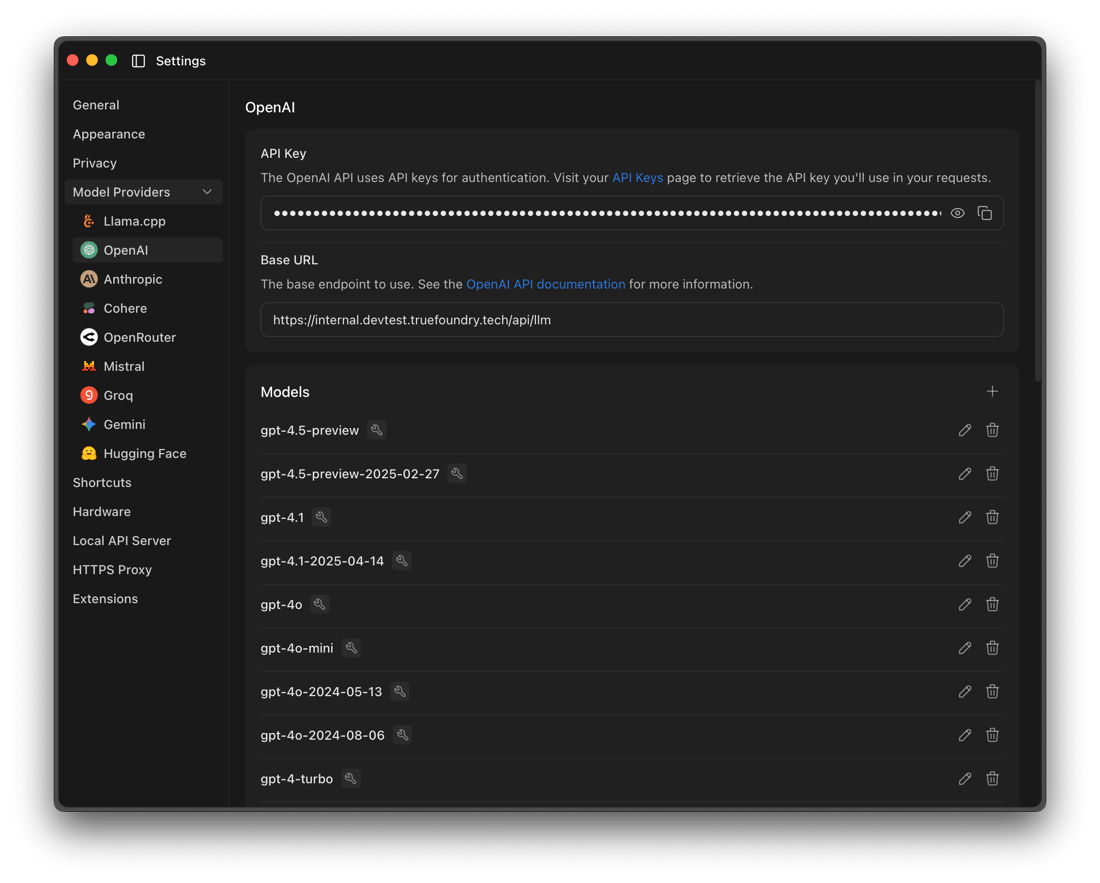Click the tools wrench badge on gpt-4.5-preview
This screenshot has height=883, width=1100.
[377, 430]
